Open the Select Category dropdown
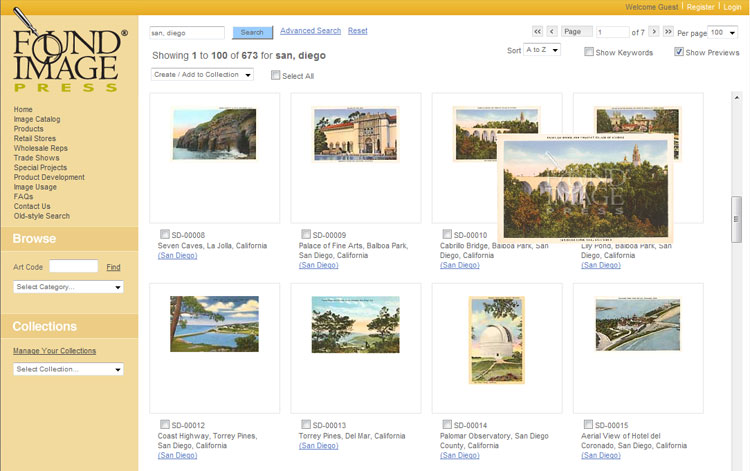The image size is (750, 471). click(x=68, y=287)
